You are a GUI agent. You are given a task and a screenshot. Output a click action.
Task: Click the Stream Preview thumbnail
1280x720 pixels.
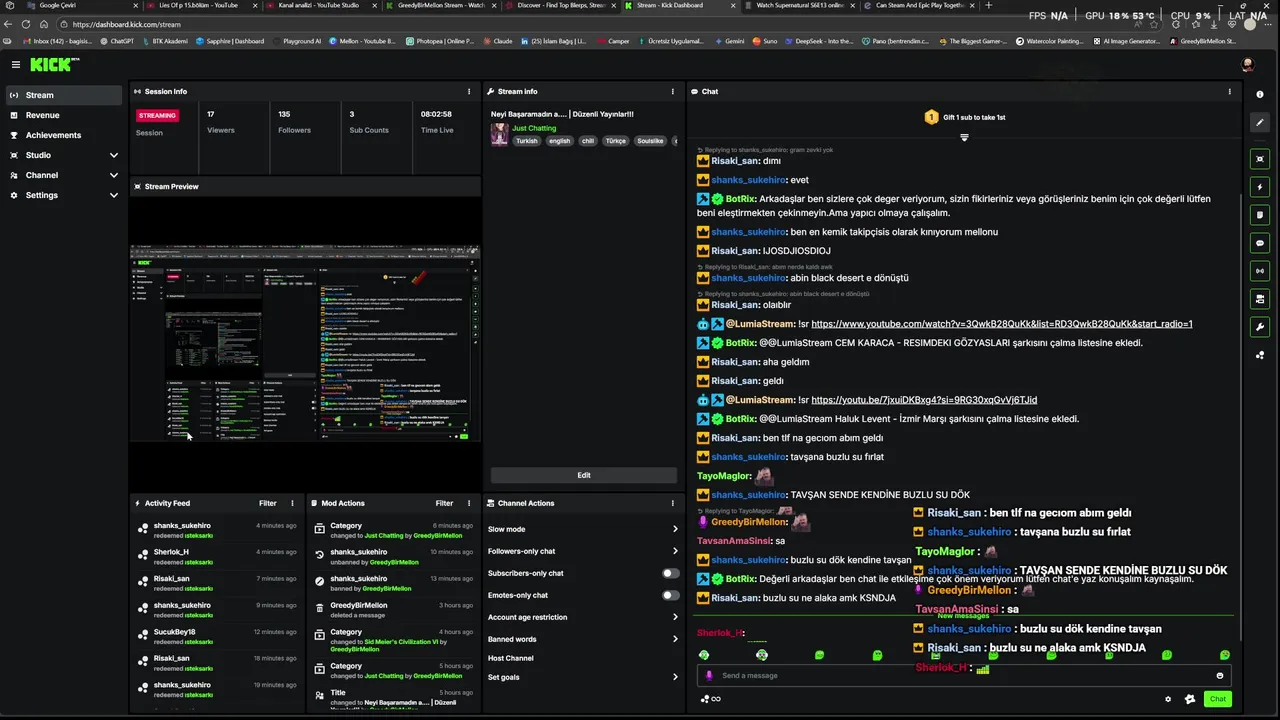(x=305, y=343)
